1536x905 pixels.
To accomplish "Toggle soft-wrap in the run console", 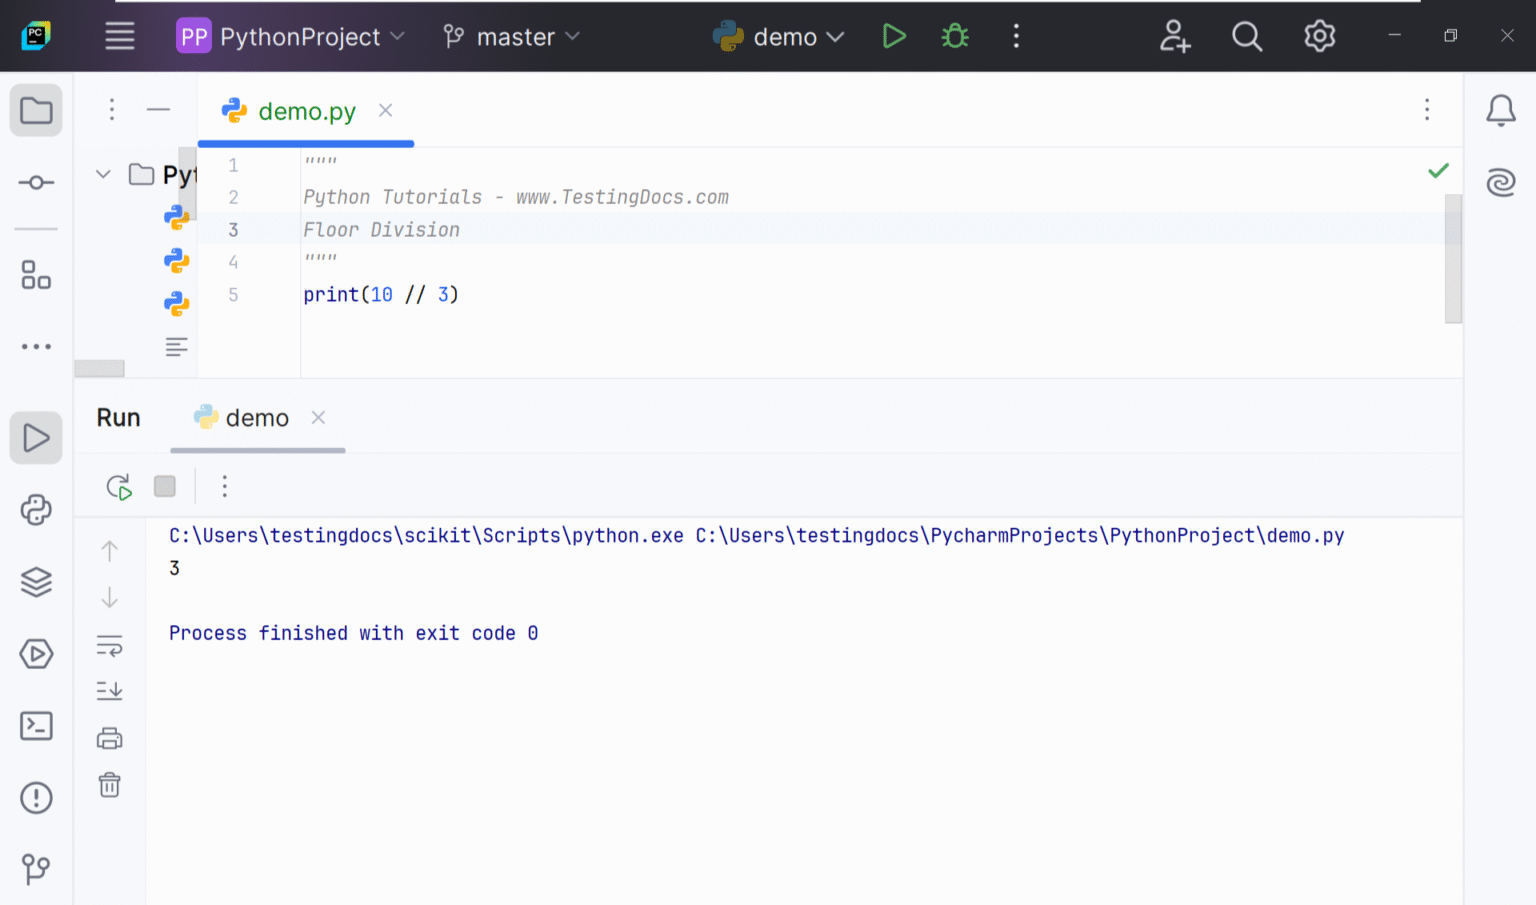I will (109, 645).
